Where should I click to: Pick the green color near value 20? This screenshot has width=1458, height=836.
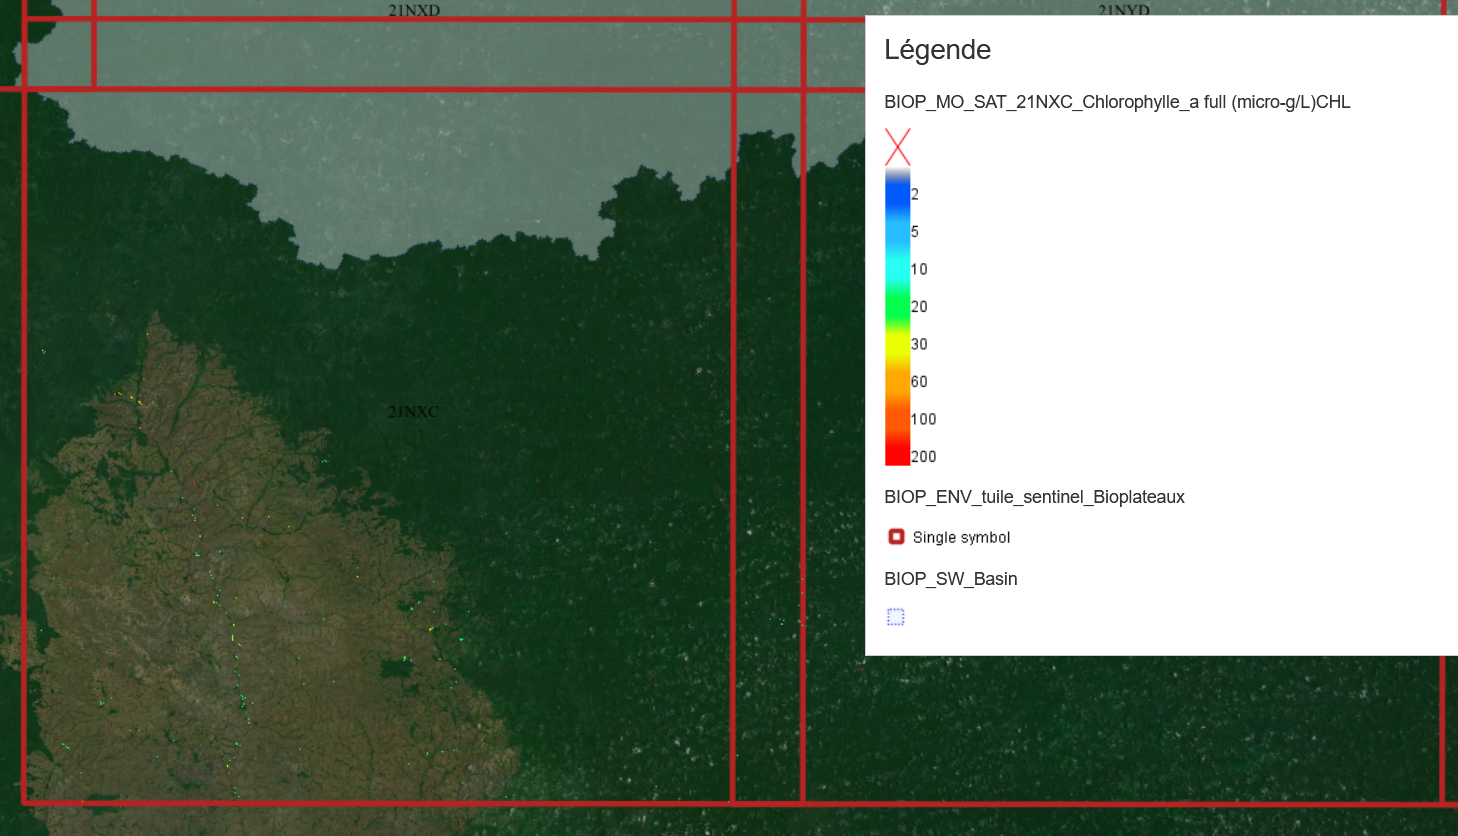coord(897,306)
